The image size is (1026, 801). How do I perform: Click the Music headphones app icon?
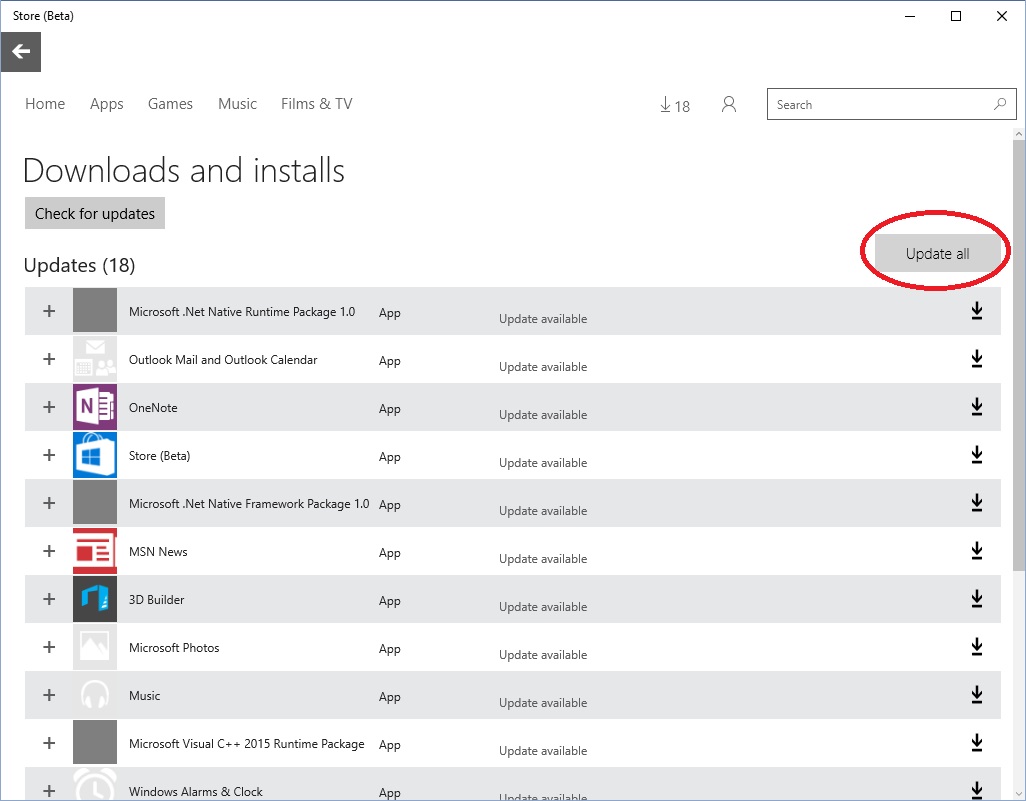coord(95,695)
